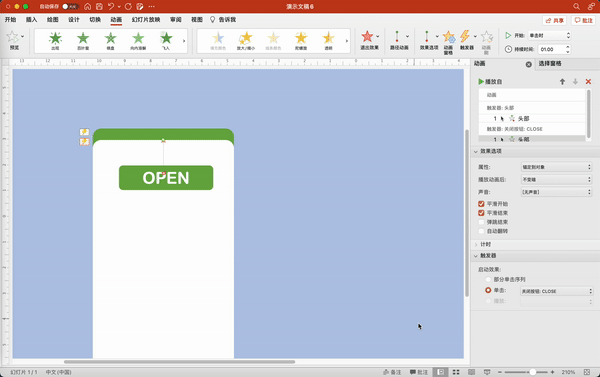This screenshot has height=377, width=600.
Task: Click the 预览 preview star icon
Action: pos(13,37)
